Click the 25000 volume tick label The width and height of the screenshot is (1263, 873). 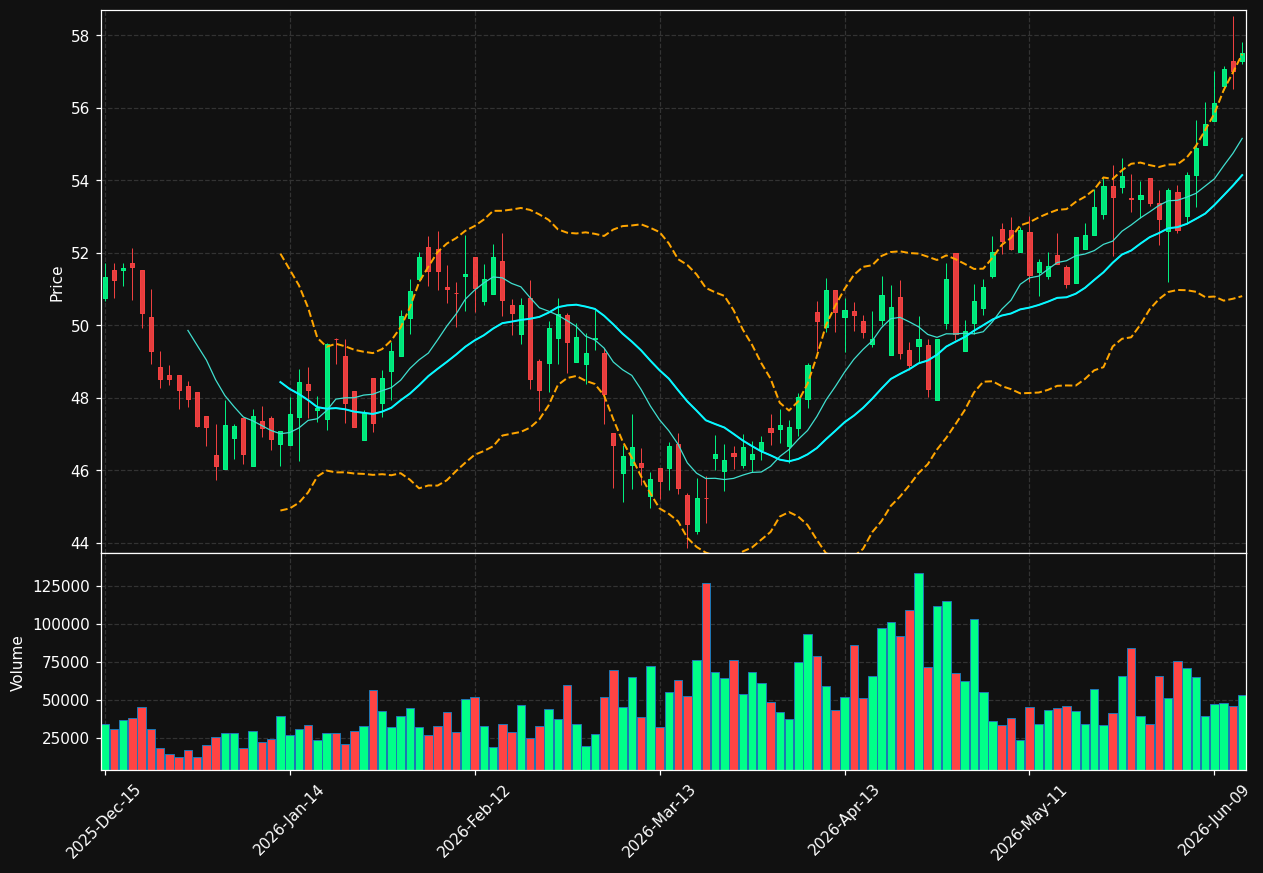pyautogui.click(x=67, y=738)
